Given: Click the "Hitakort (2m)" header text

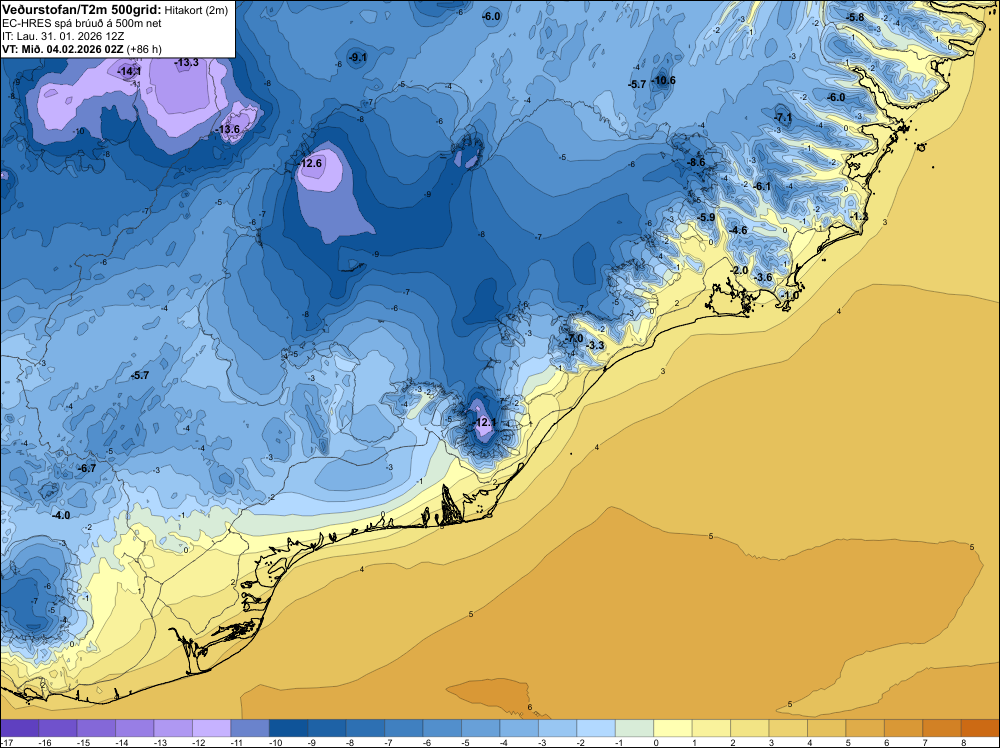Looking at the screenshot, I should click(x=196, y=10).
